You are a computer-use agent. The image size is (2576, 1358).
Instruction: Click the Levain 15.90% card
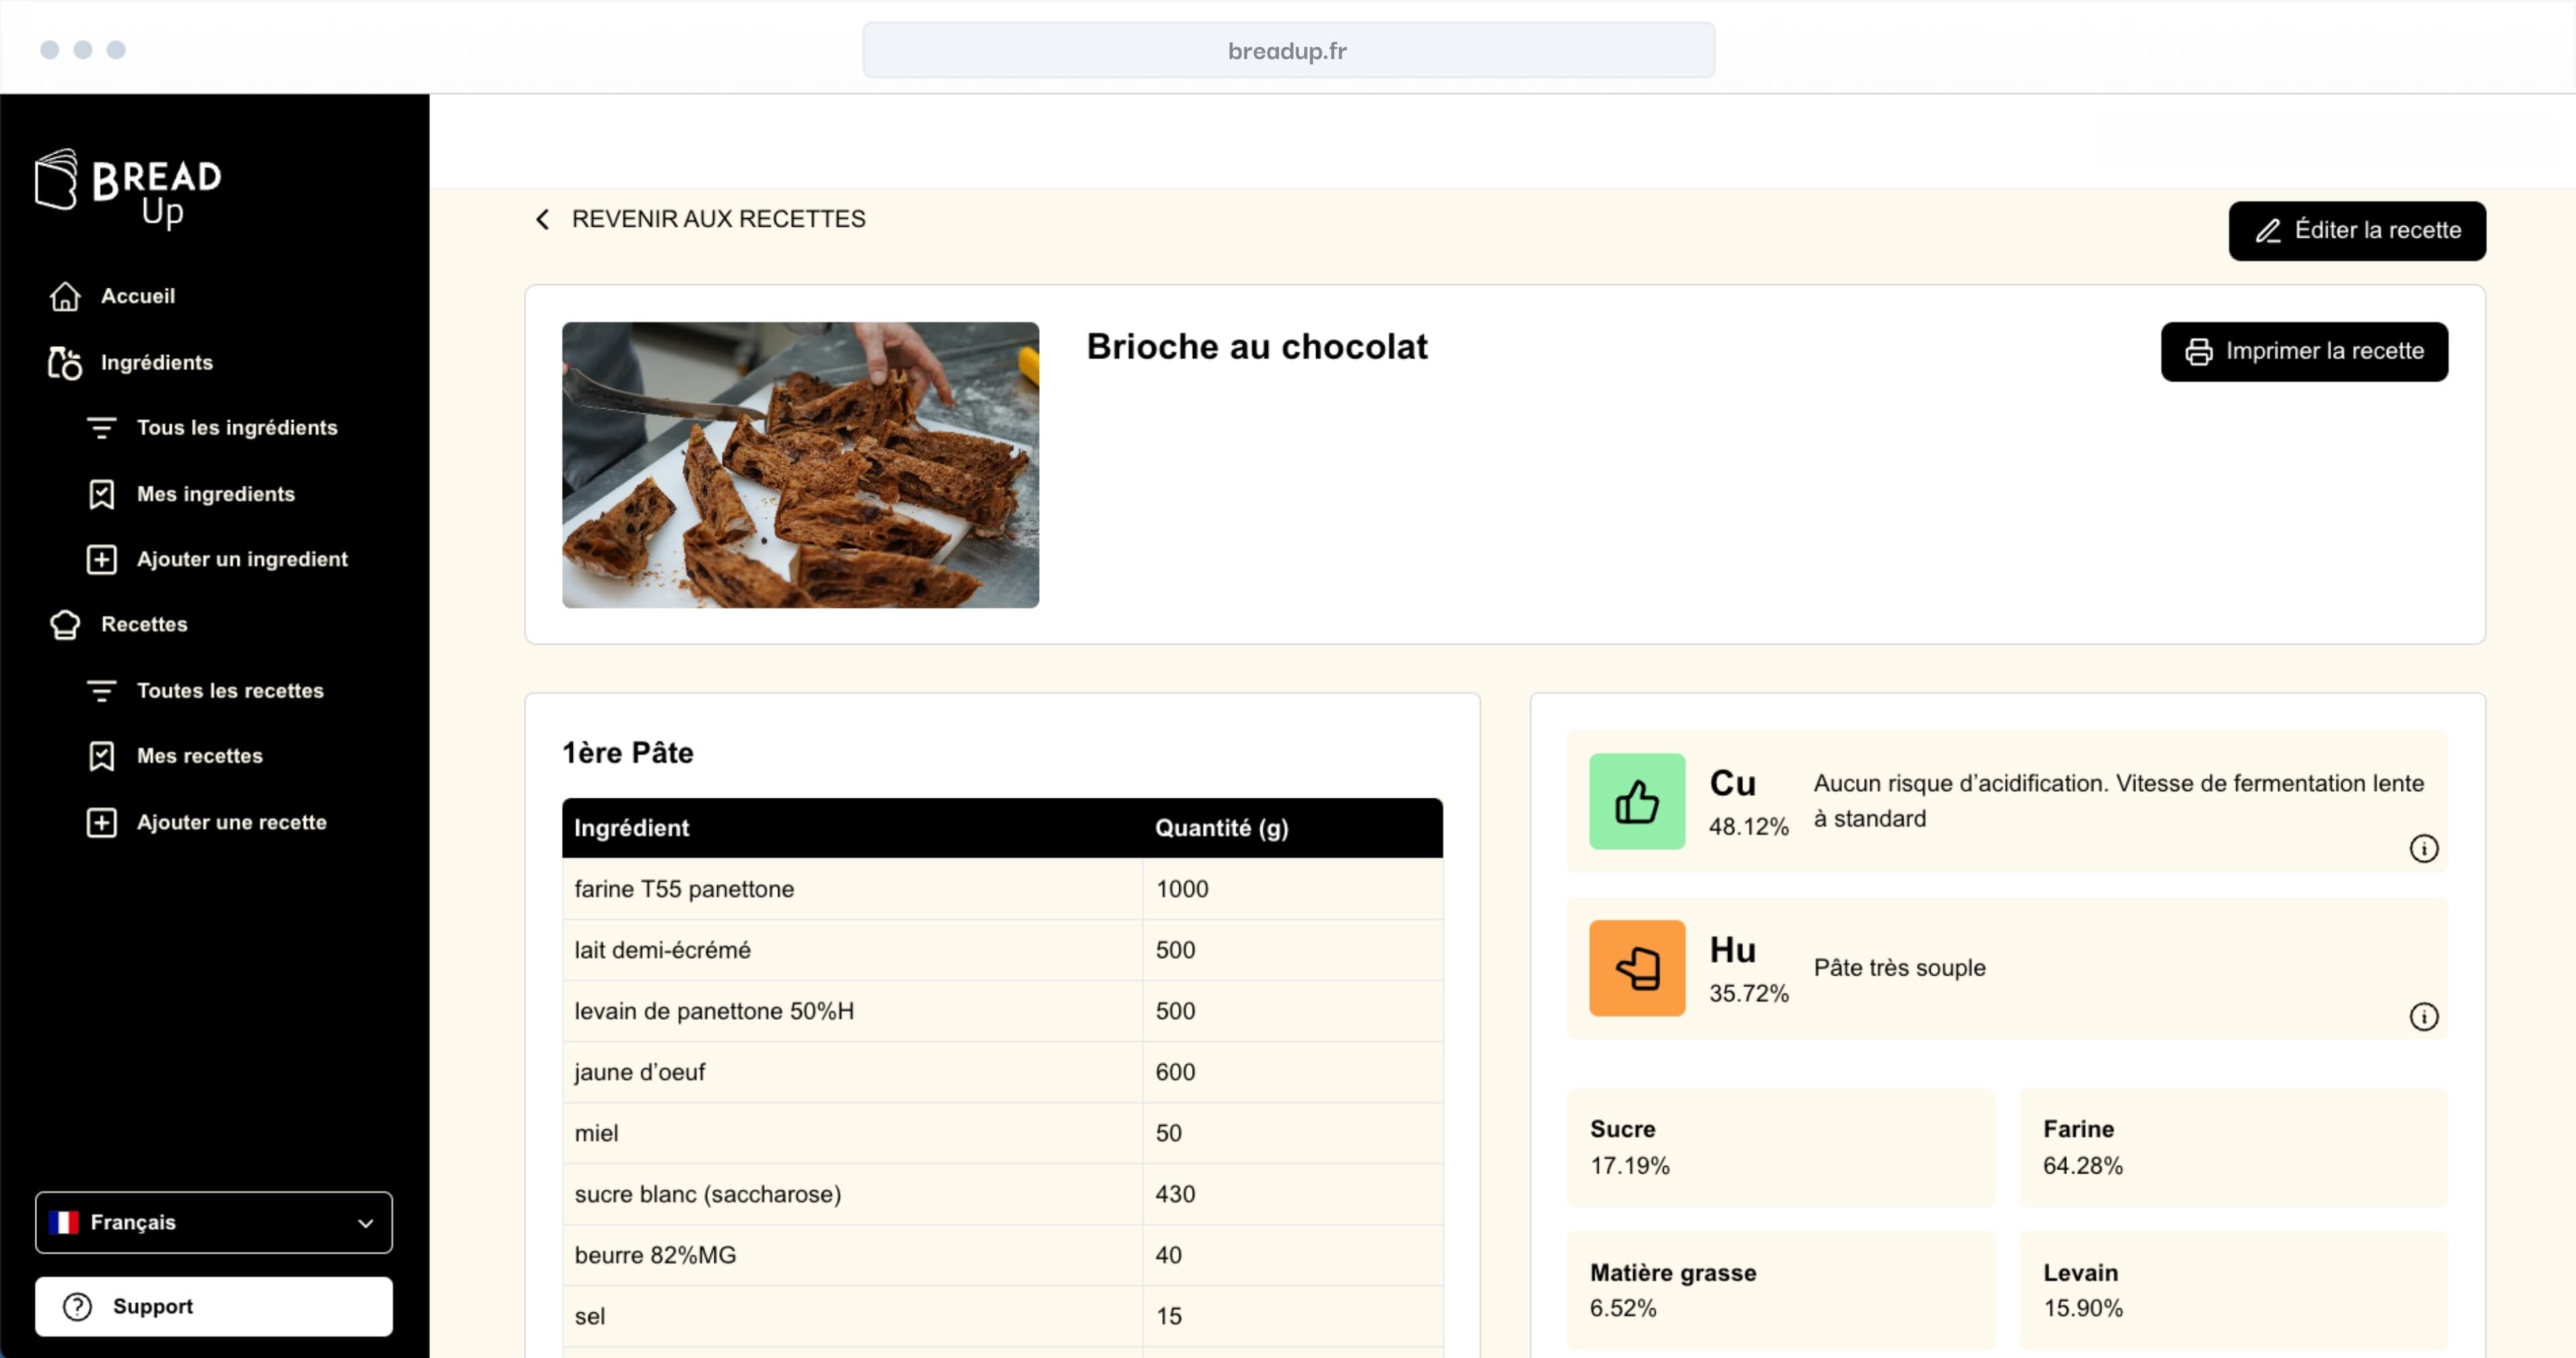2233,1290
